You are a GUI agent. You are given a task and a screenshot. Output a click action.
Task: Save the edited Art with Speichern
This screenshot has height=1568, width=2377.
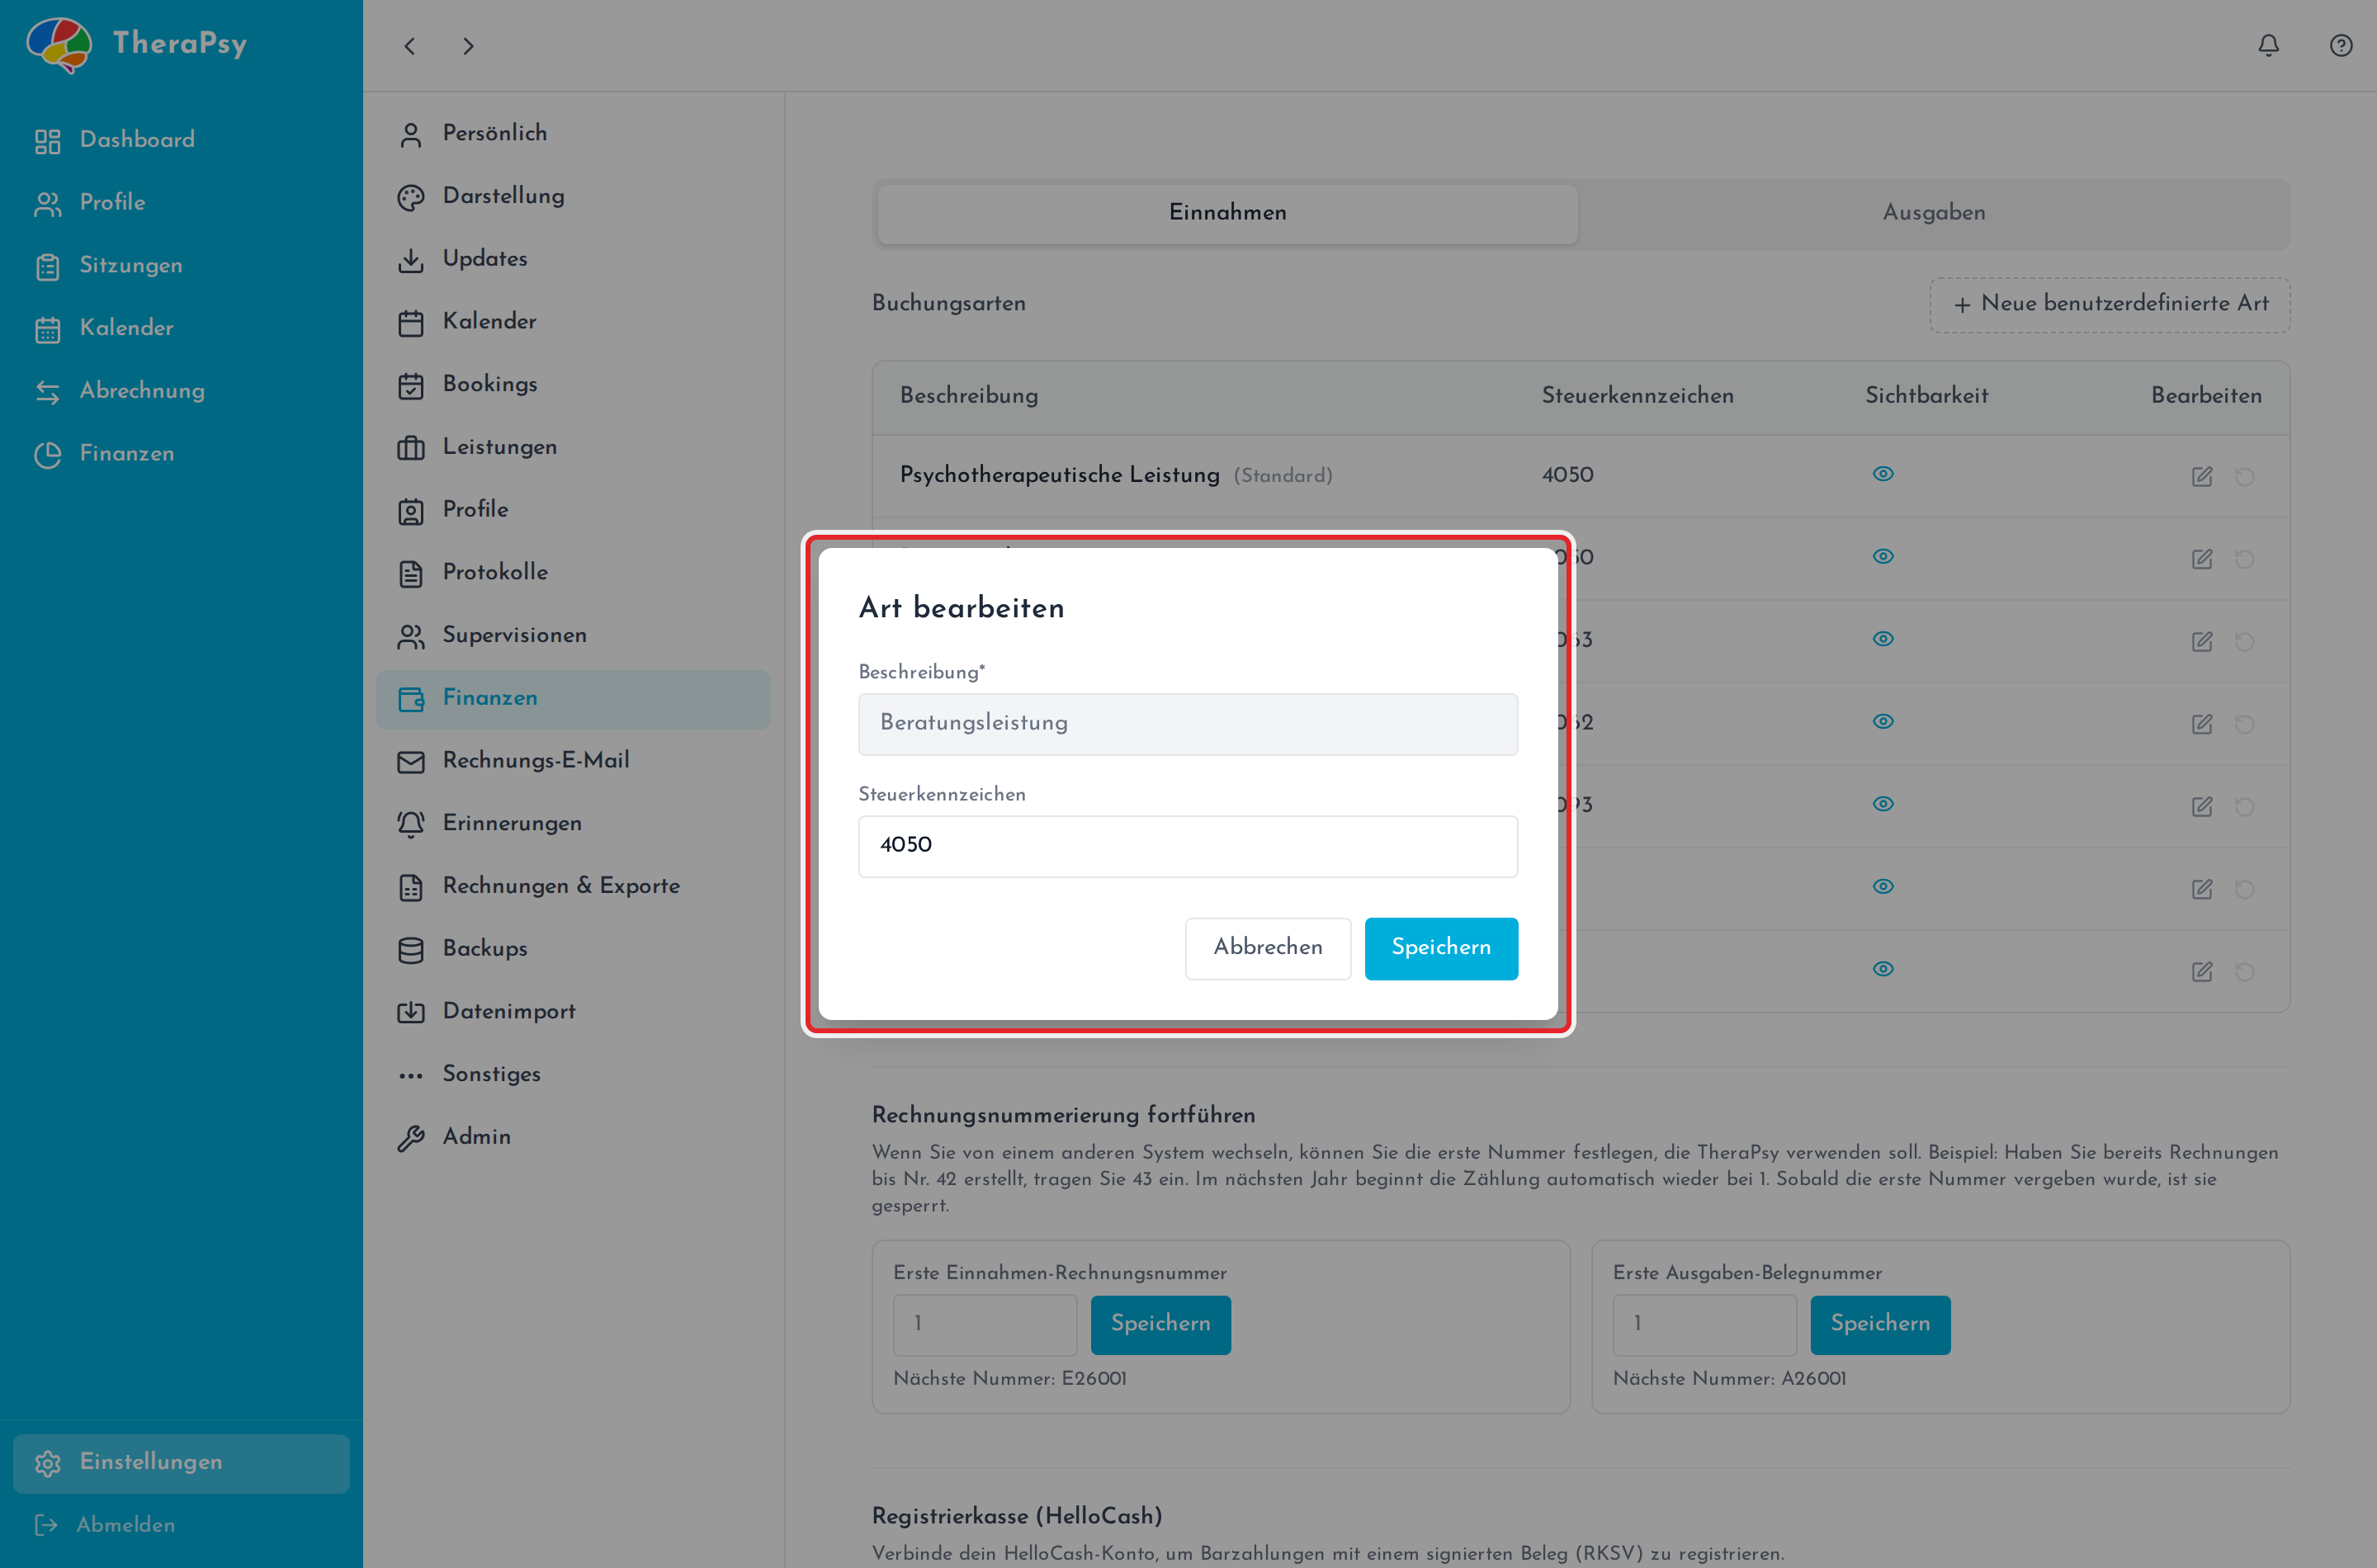[1441, 948]
